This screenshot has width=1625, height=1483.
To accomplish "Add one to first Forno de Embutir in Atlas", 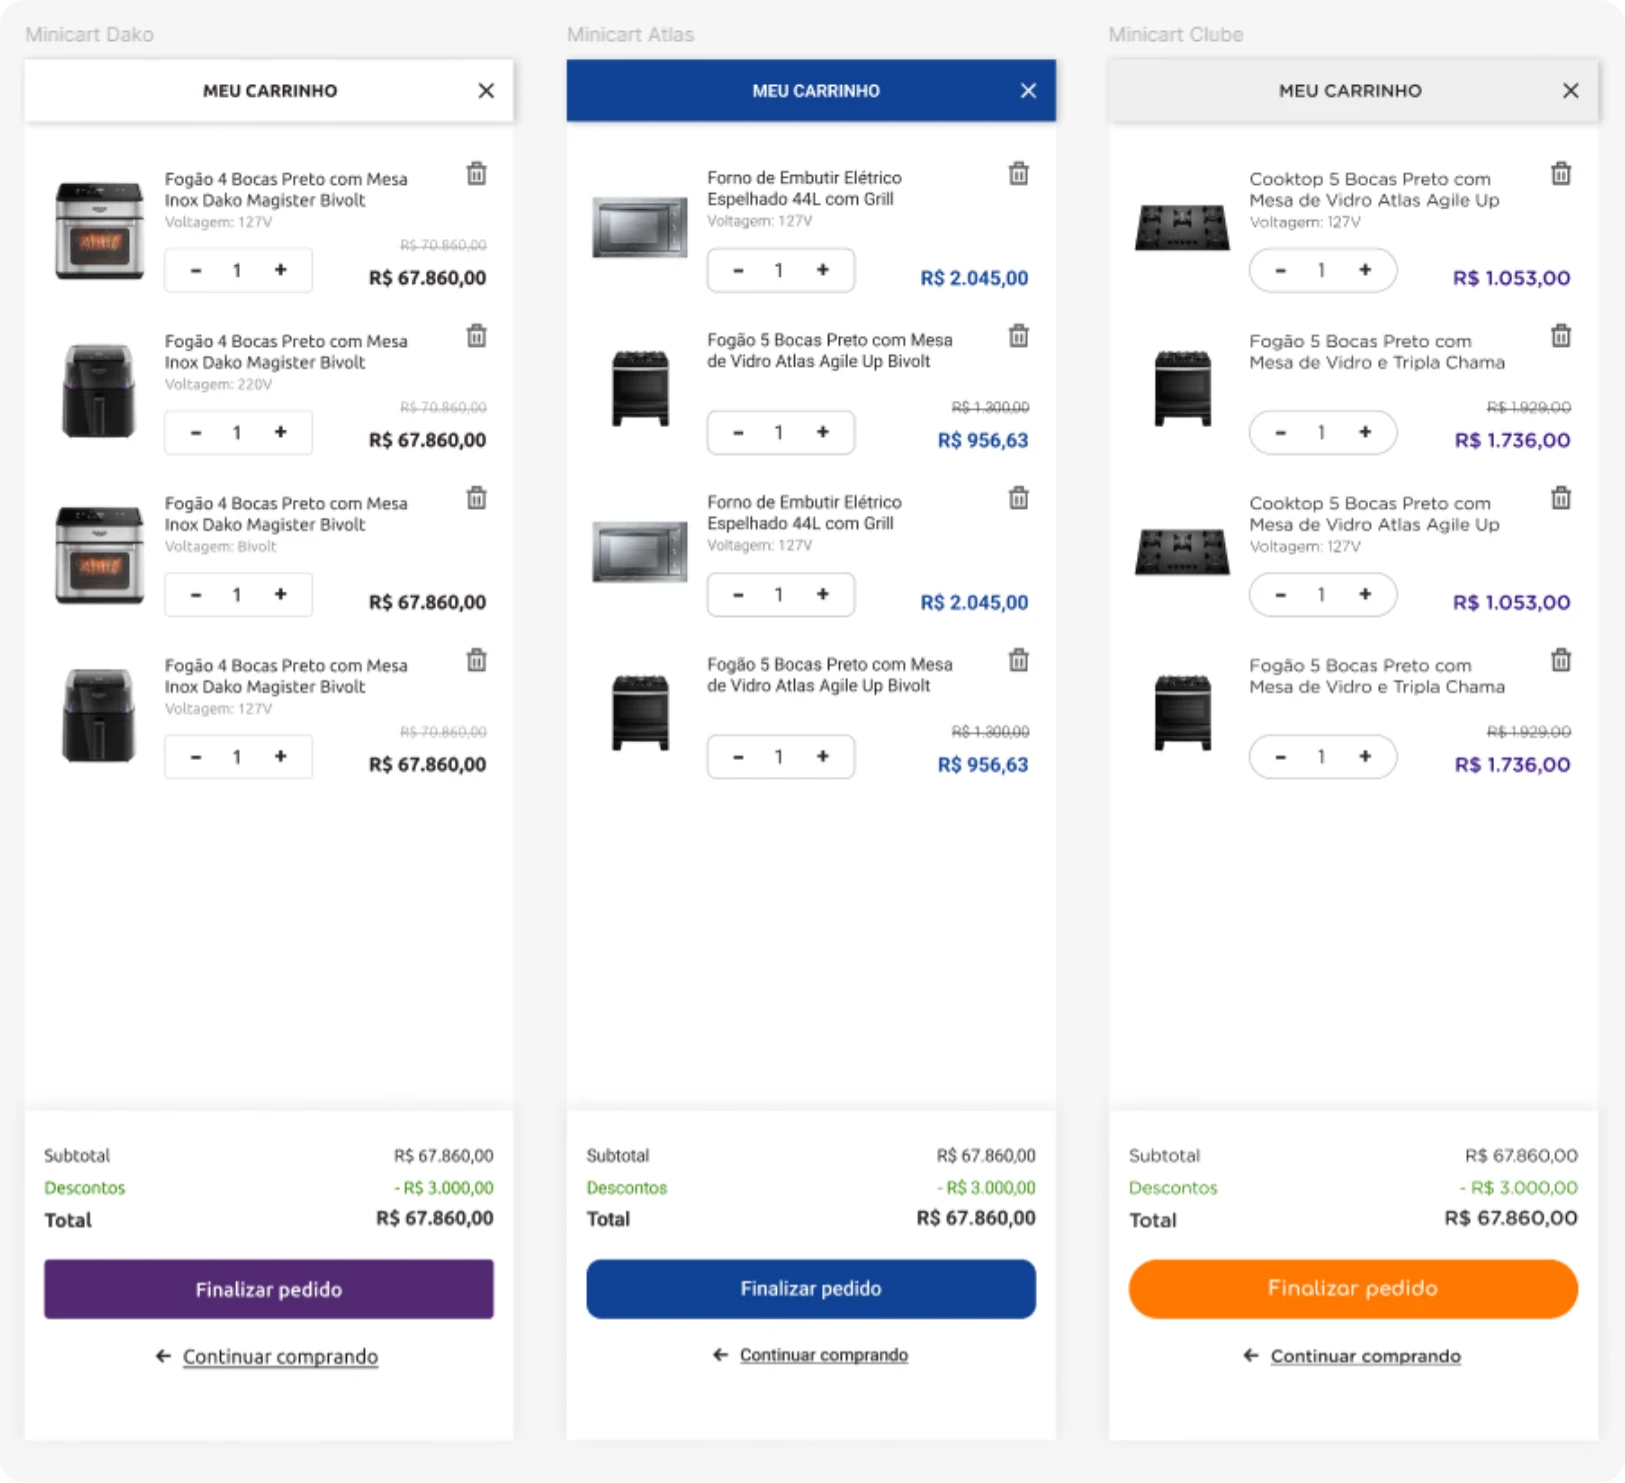I will pyautogui.click(x=823, y=270).
